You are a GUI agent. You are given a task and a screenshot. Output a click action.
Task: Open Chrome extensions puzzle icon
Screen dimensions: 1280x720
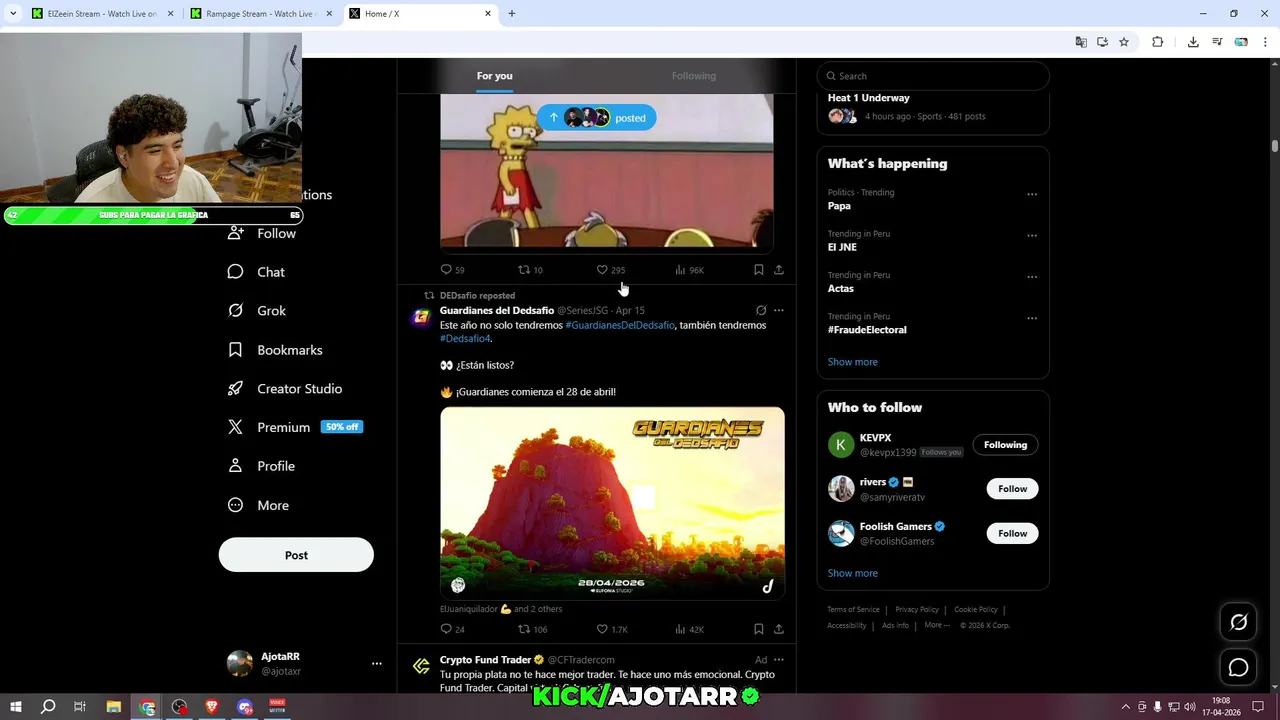tap(1157, 42)
